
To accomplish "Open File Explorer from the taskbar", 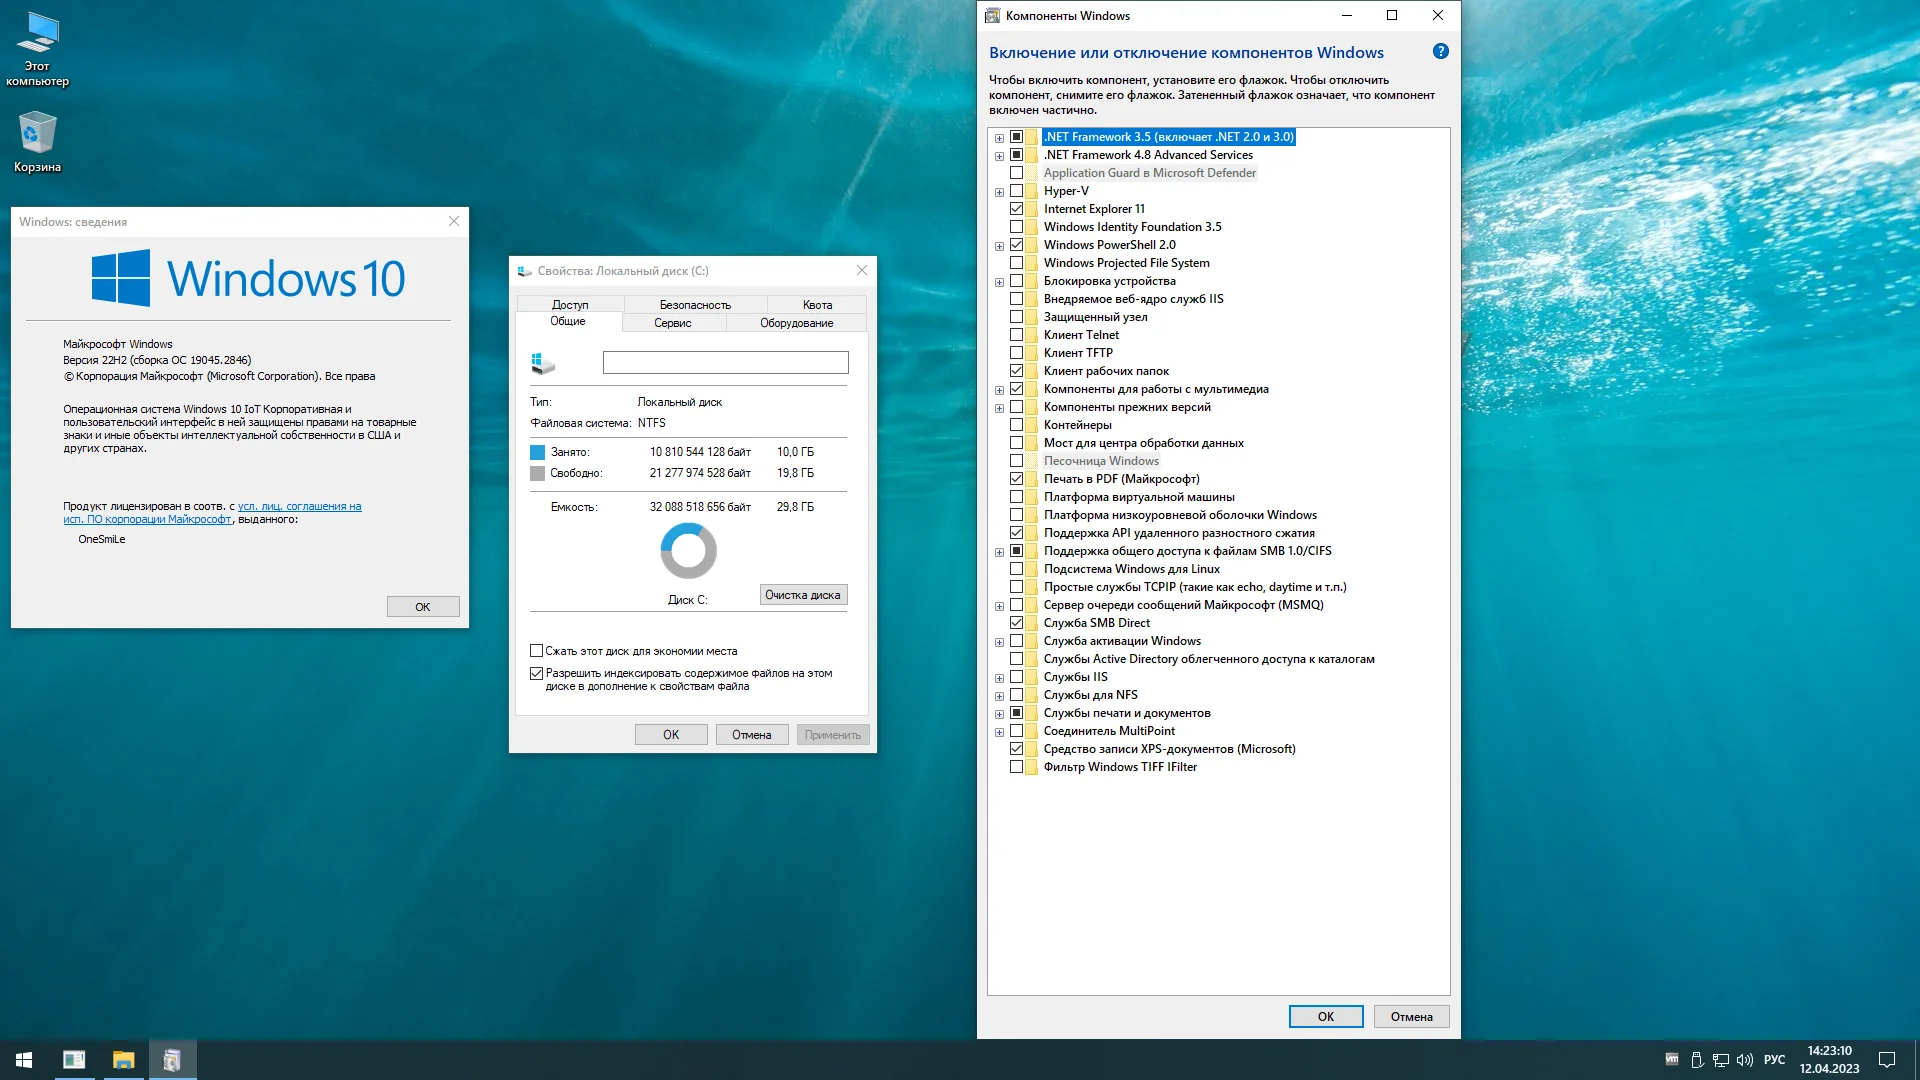I will [x=123, y=1060].
